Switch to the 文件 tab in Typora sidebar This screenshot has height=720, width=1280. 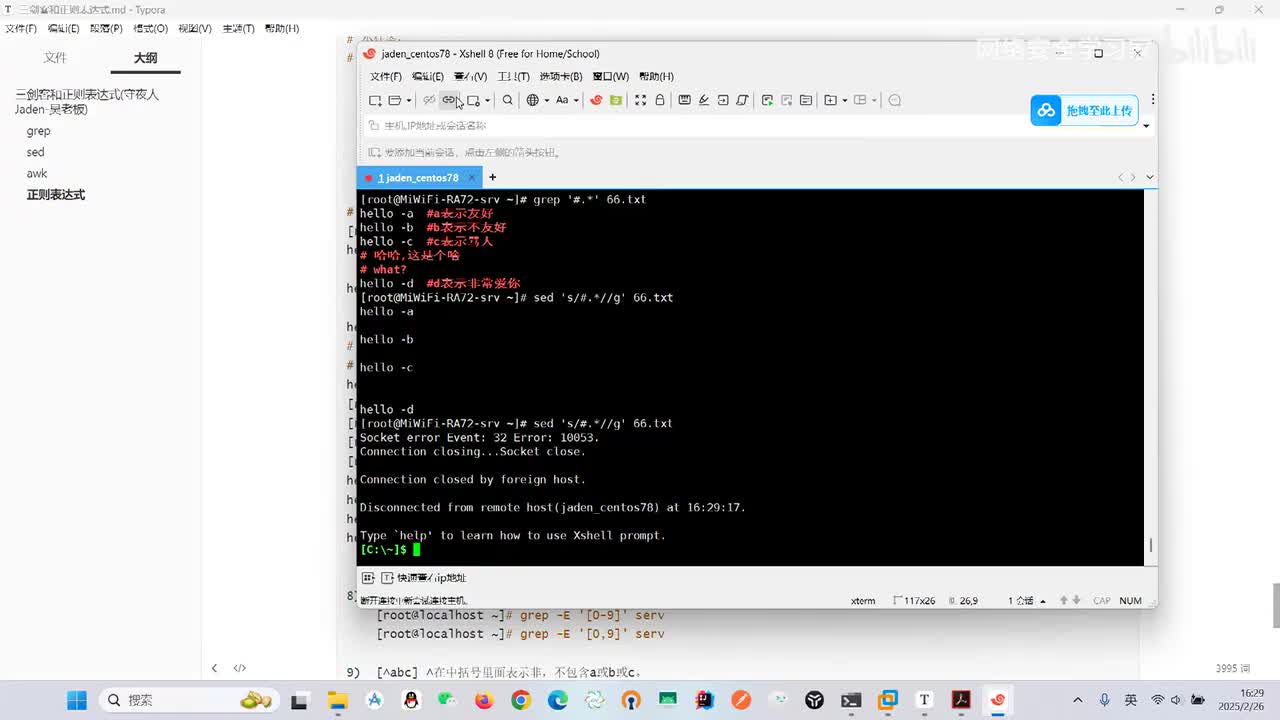point(55,58)
